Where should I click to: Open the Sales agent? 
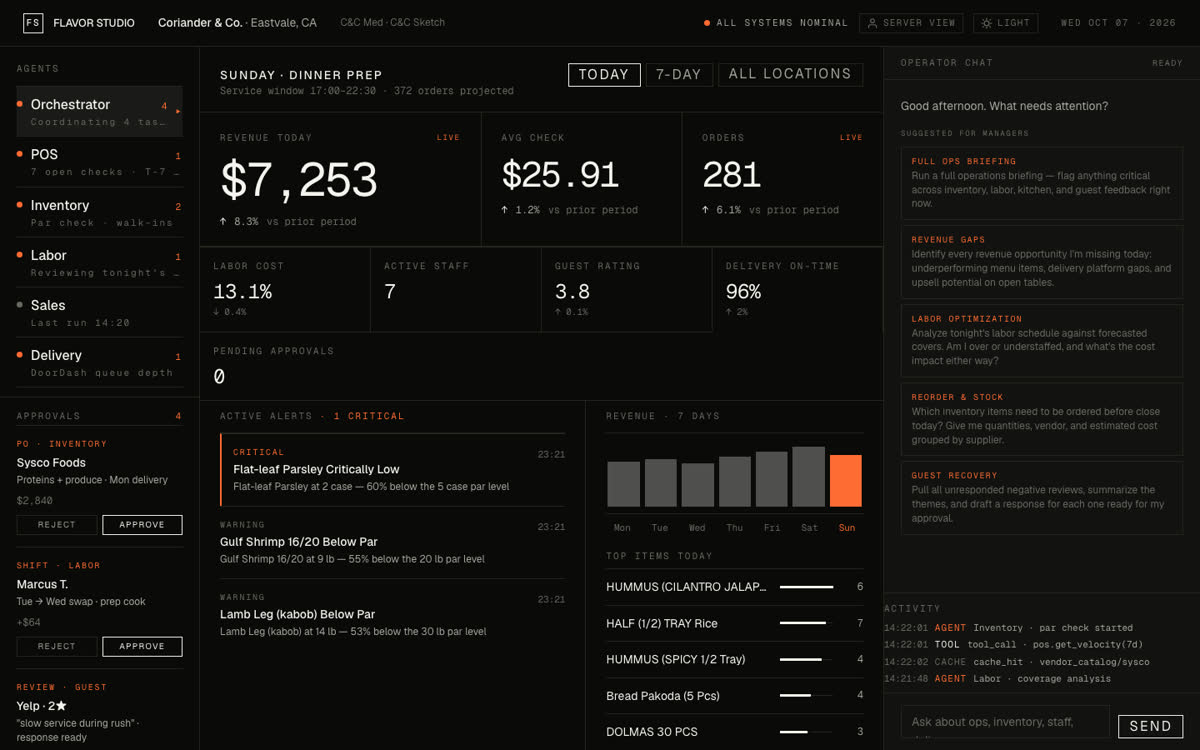coord(99,312)
